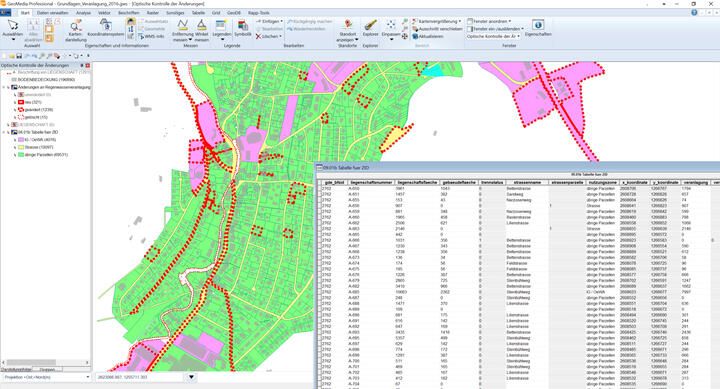The height and width of the screenshot is (389, 720).
Task: Activate Winkel messen tool
Action: click(202, 30)
